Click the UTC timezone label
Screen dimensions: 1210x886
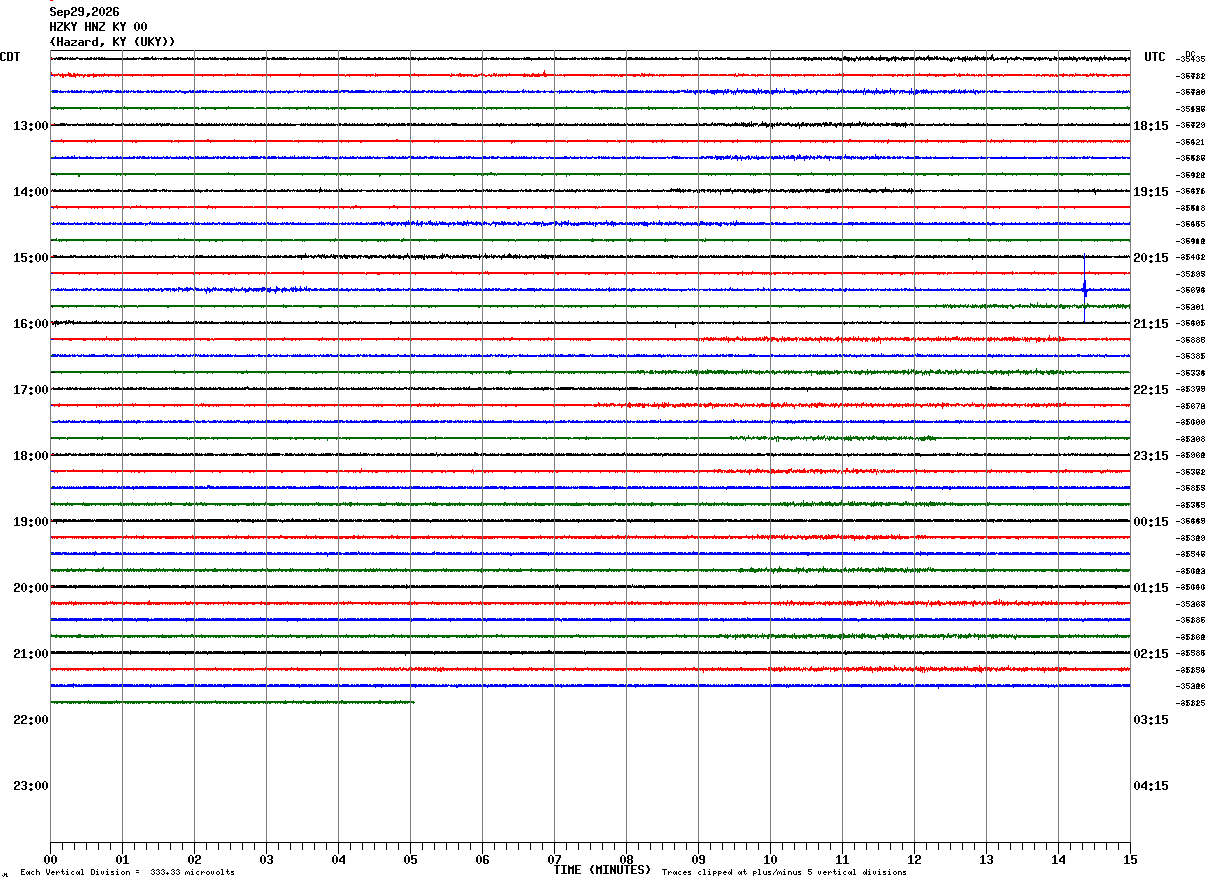coord(1155,57)
